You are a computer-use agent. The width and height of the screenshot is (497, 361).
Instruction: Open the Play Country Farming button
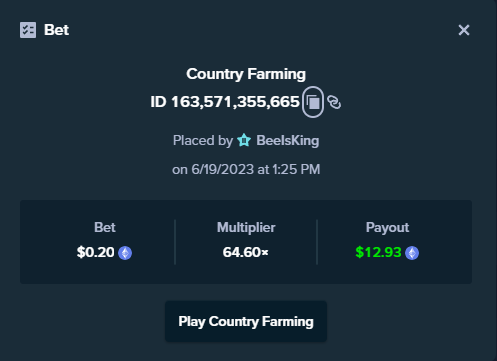click(246, 321)
